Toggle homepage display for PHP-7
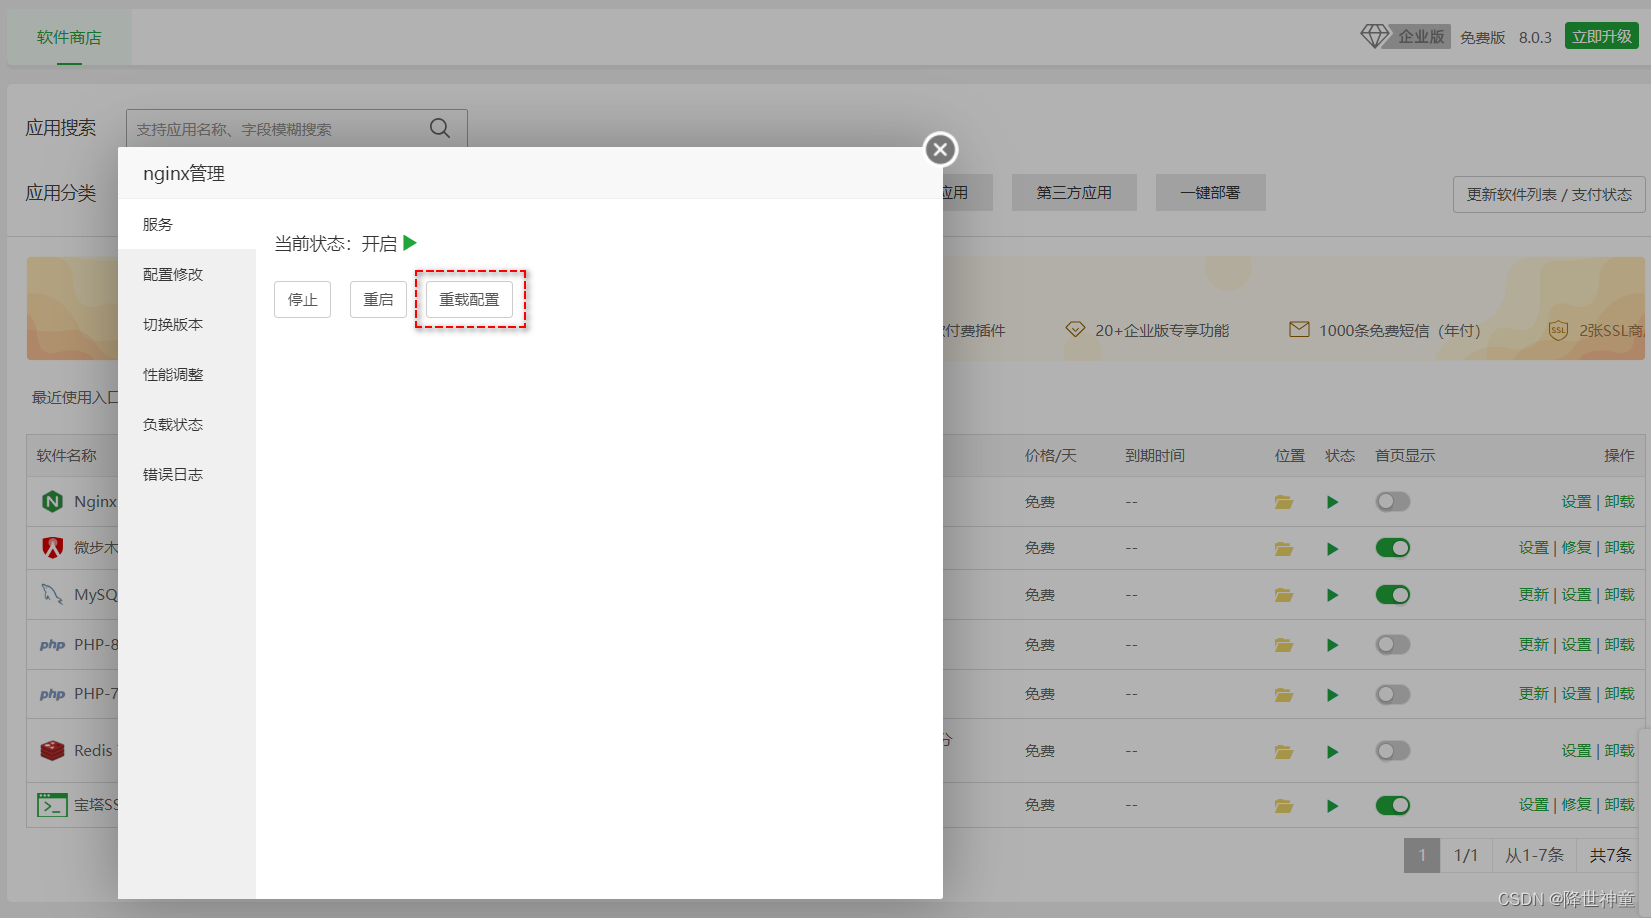 (1393, 693)
